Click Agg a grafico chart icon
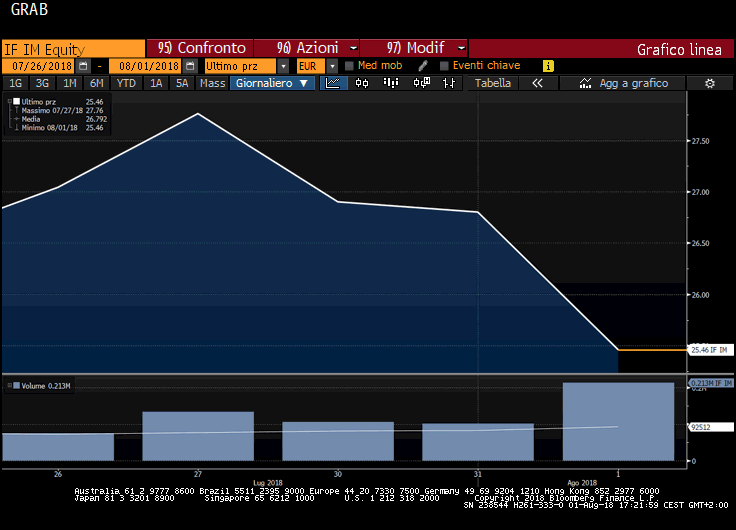The height and width of the screenshot is (530, 736). click(x=585, y=84)
